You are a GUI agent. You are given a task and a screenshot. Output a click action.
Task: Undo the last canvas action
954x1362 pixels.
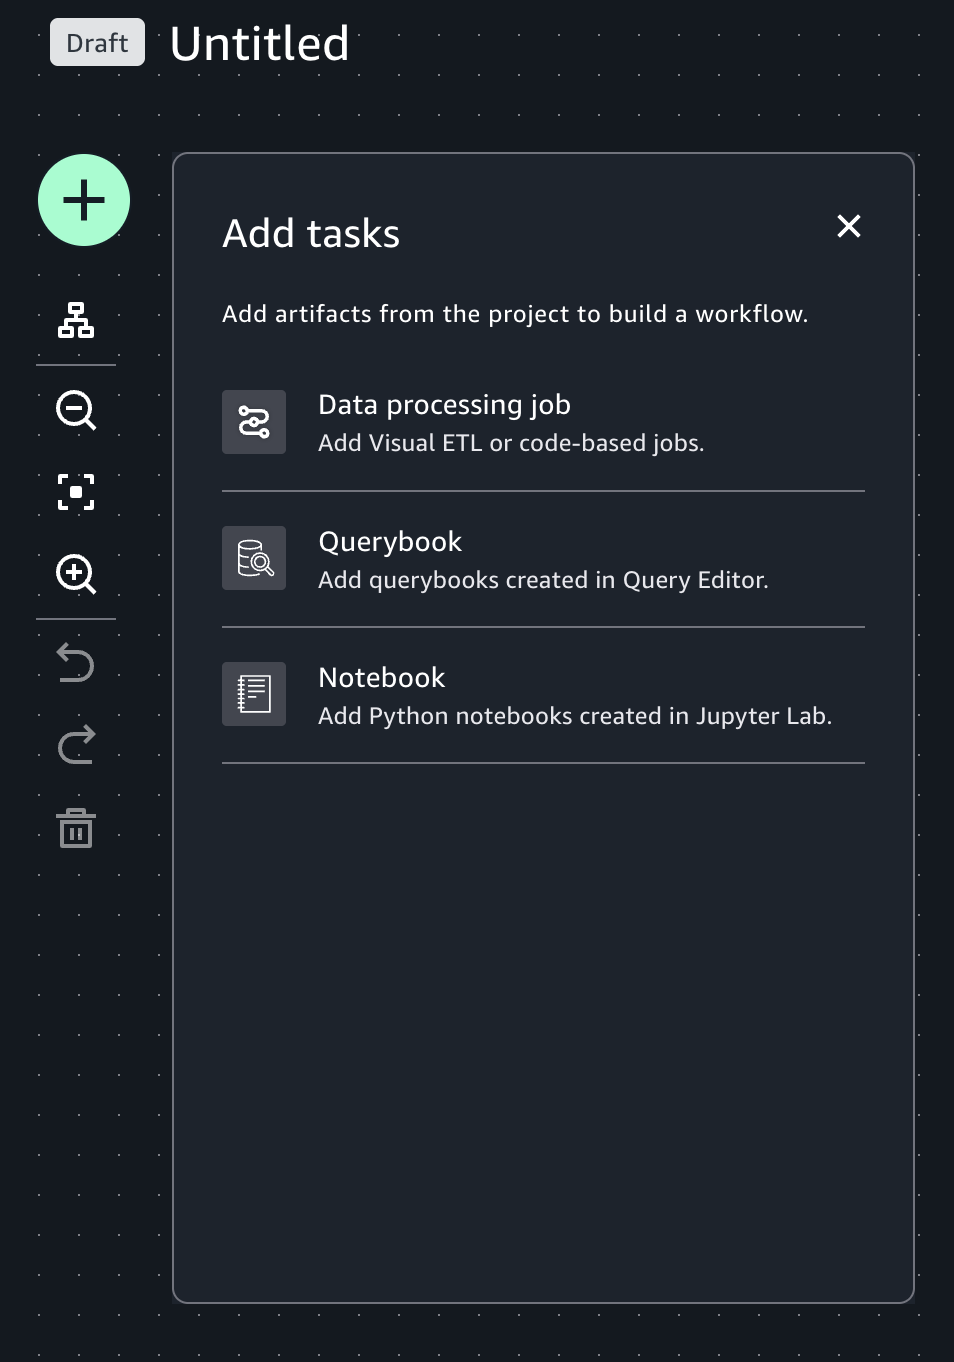pos(76,662)
